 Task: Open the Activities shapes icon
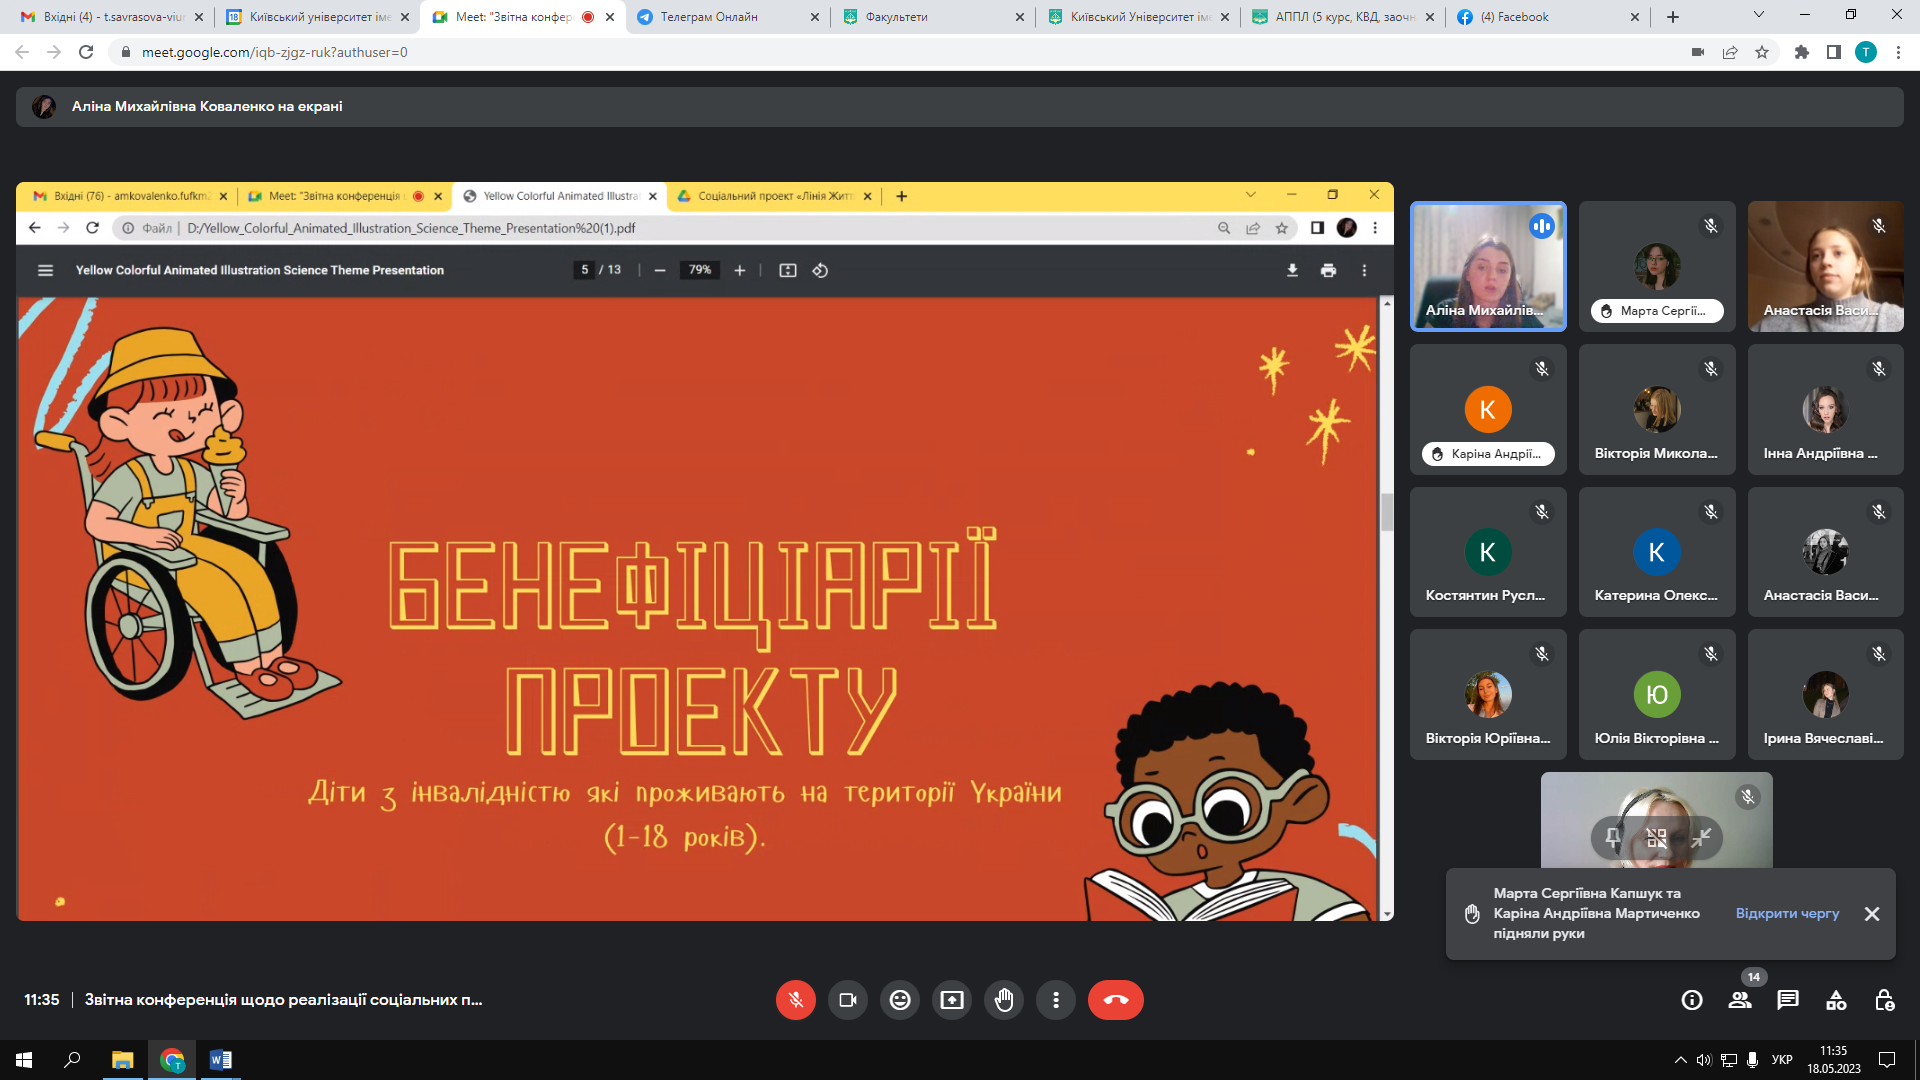pyautogui.click(x=1836, y=1000)
